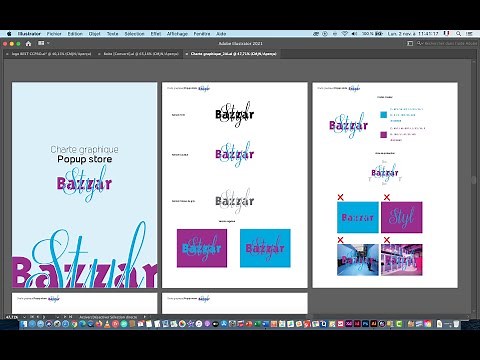Select the blue negative logo block

pos(265,248)
